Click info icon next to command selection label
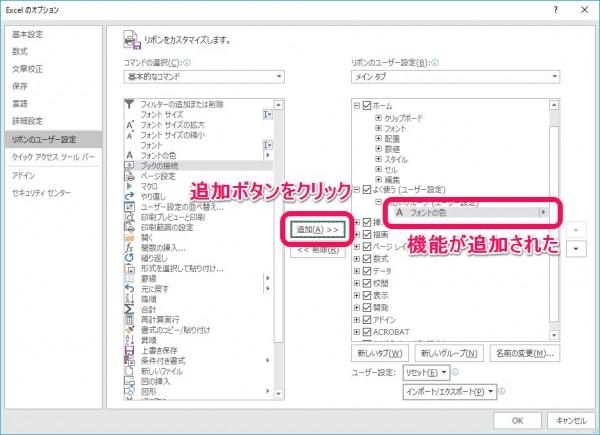600x435 pixels. (x=187, y=63)
